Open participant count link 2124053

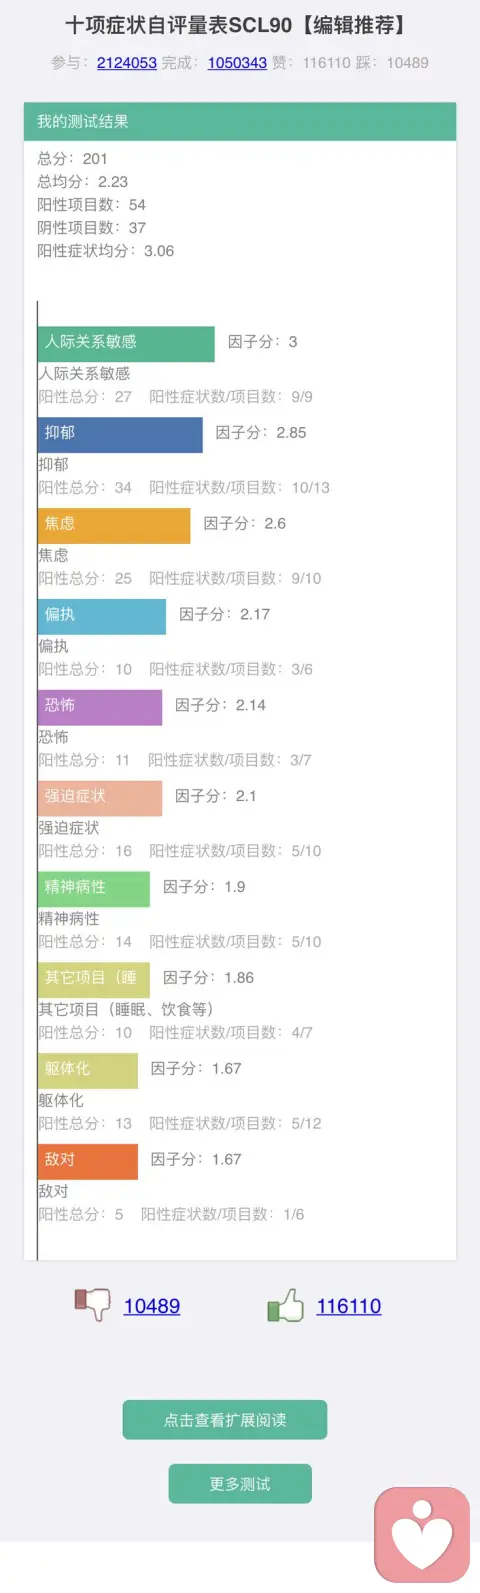(x=127, y=62)
